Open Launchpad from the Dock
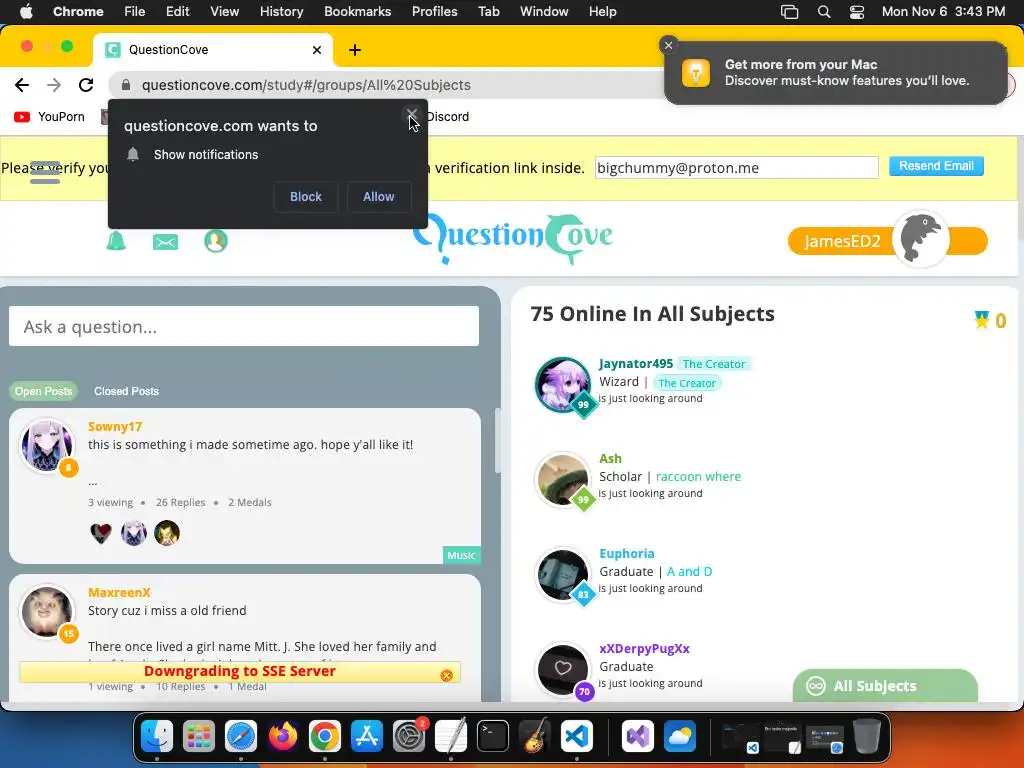1024x768 pixels. pyautogui.click(x=199, y=737)
